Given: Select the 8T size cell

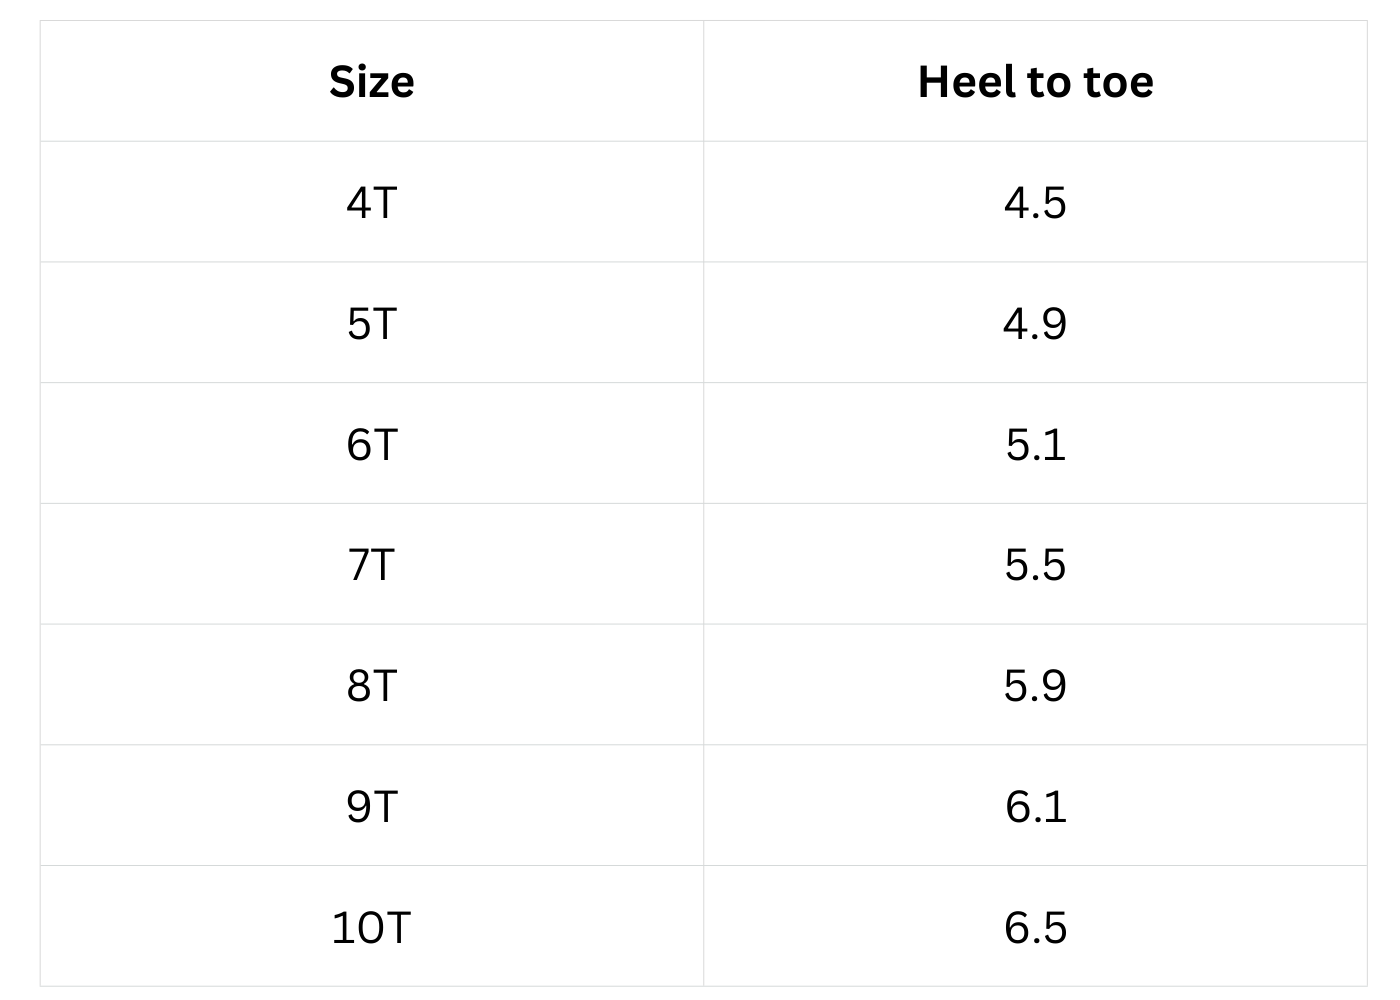Looking at the screenshot, I should point(371,686).
